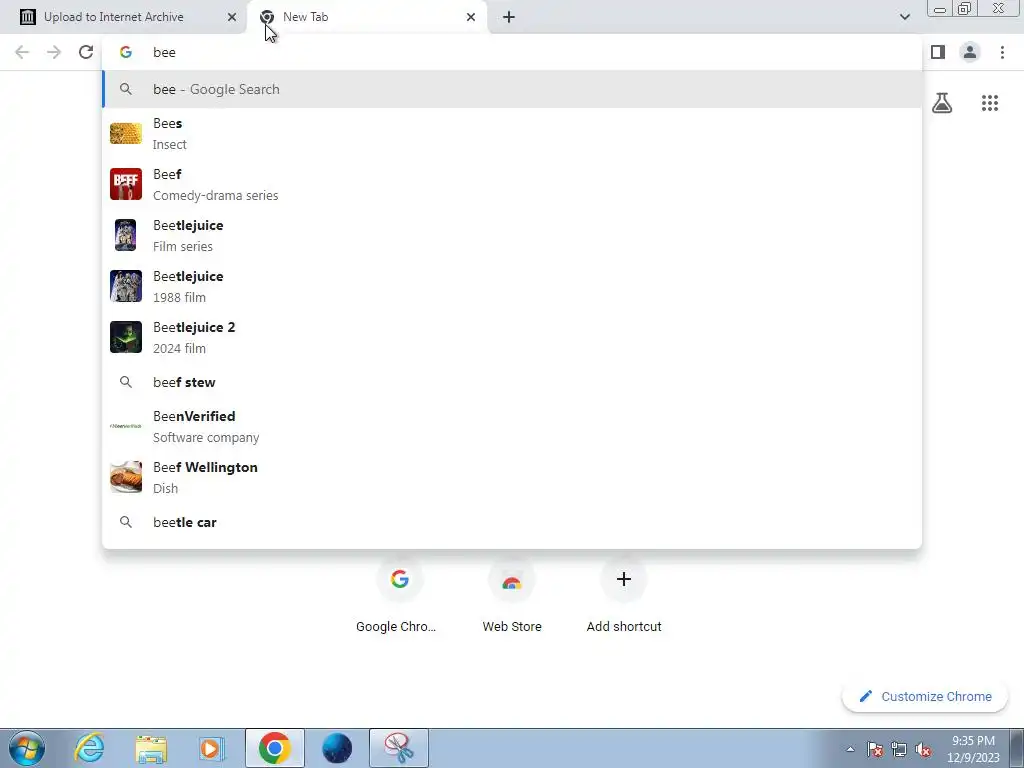Select the beetle car search suggestion
The height and width of the screenshot is (768, 1024).
tap(512, 522)
